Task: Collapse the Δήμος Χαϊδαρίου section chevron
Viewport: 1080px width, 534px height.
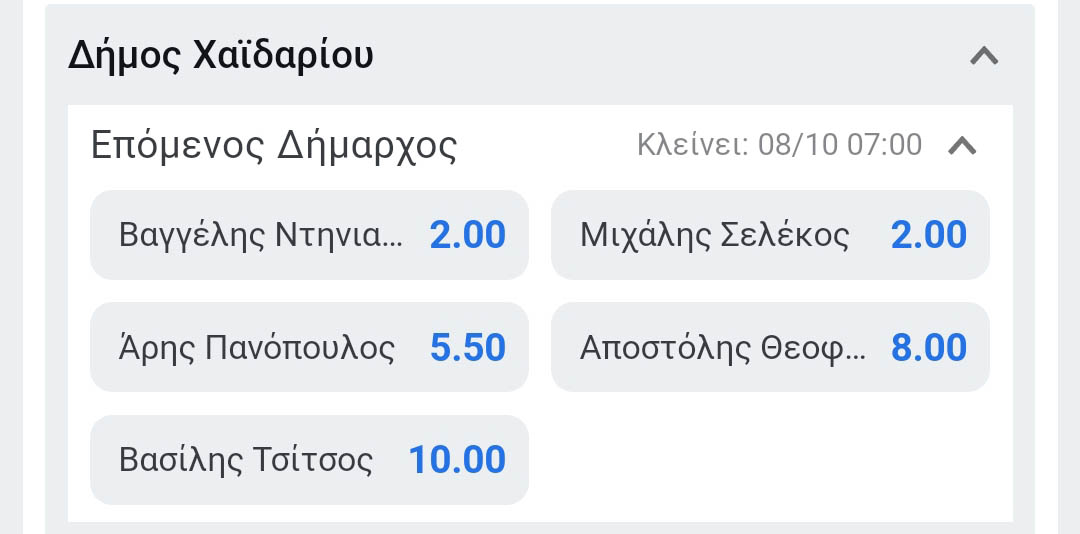Action: click(984, 56)
